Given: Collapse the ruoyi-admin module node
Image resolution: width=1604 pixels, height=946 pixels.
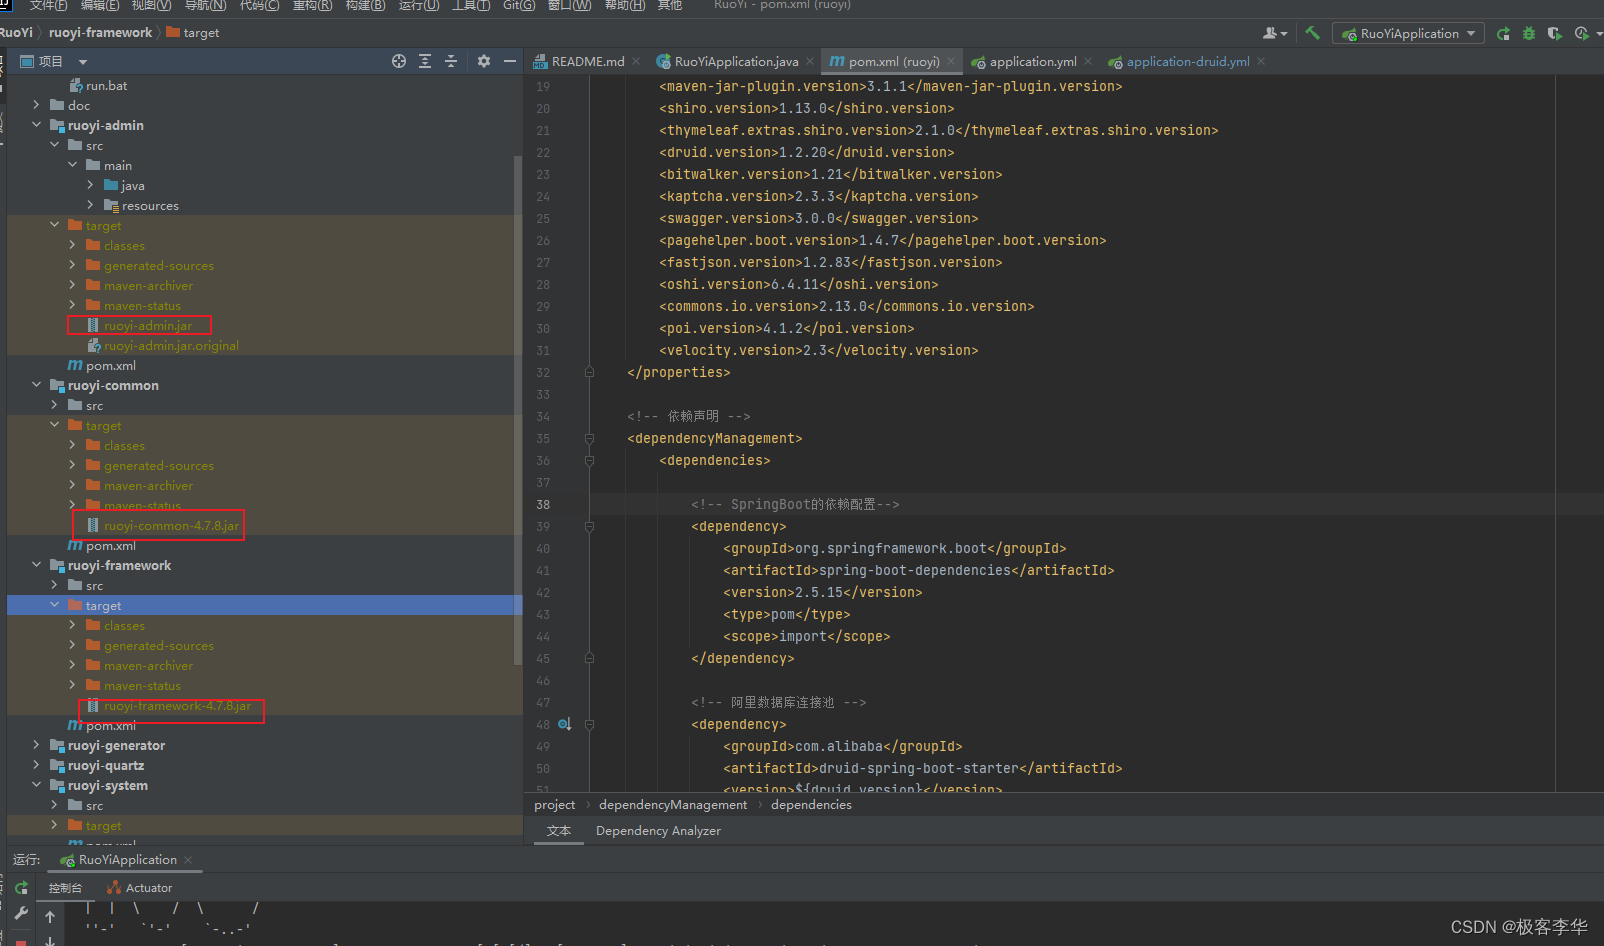Looking at the screenshot, I should point(37,125).
